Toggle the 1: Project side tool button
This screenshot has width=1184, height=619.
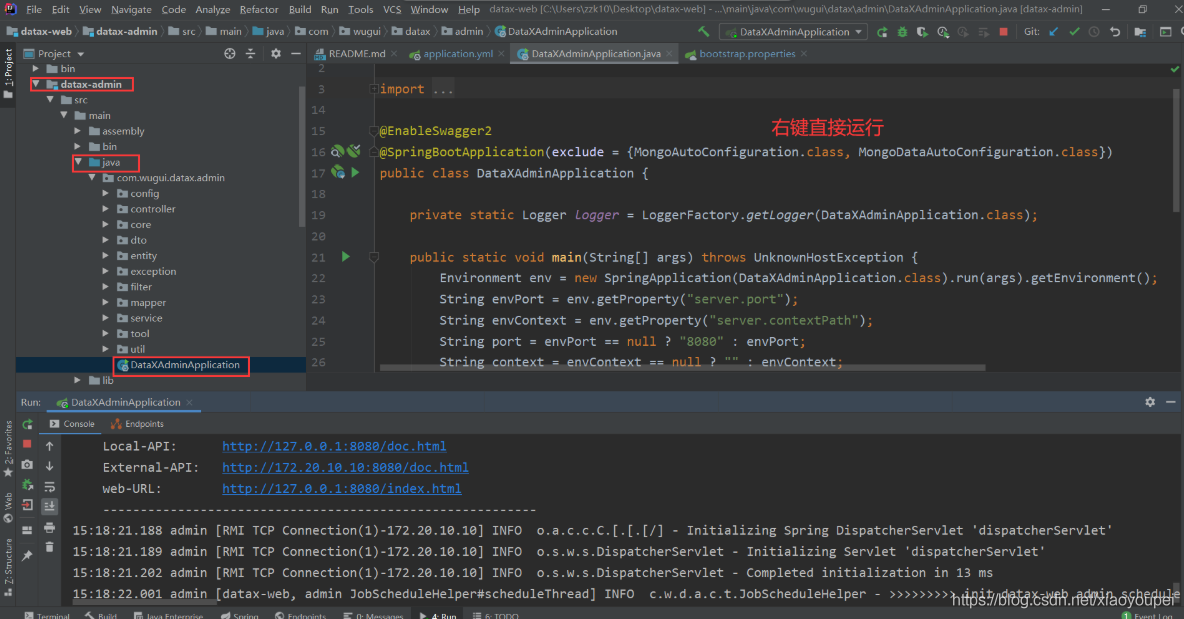pyautogui.click(x=8, y=73)
